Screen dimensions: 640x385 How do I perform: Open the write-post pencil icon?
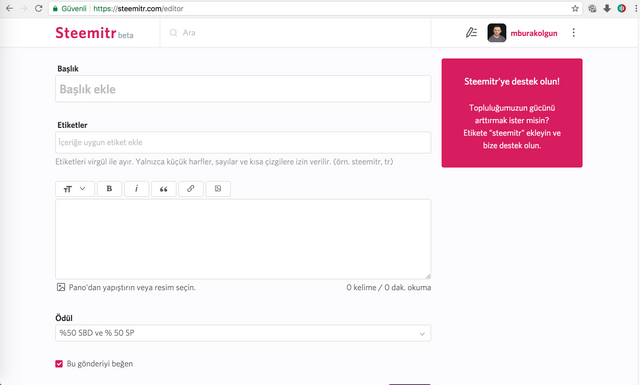(x=471, y=32)
